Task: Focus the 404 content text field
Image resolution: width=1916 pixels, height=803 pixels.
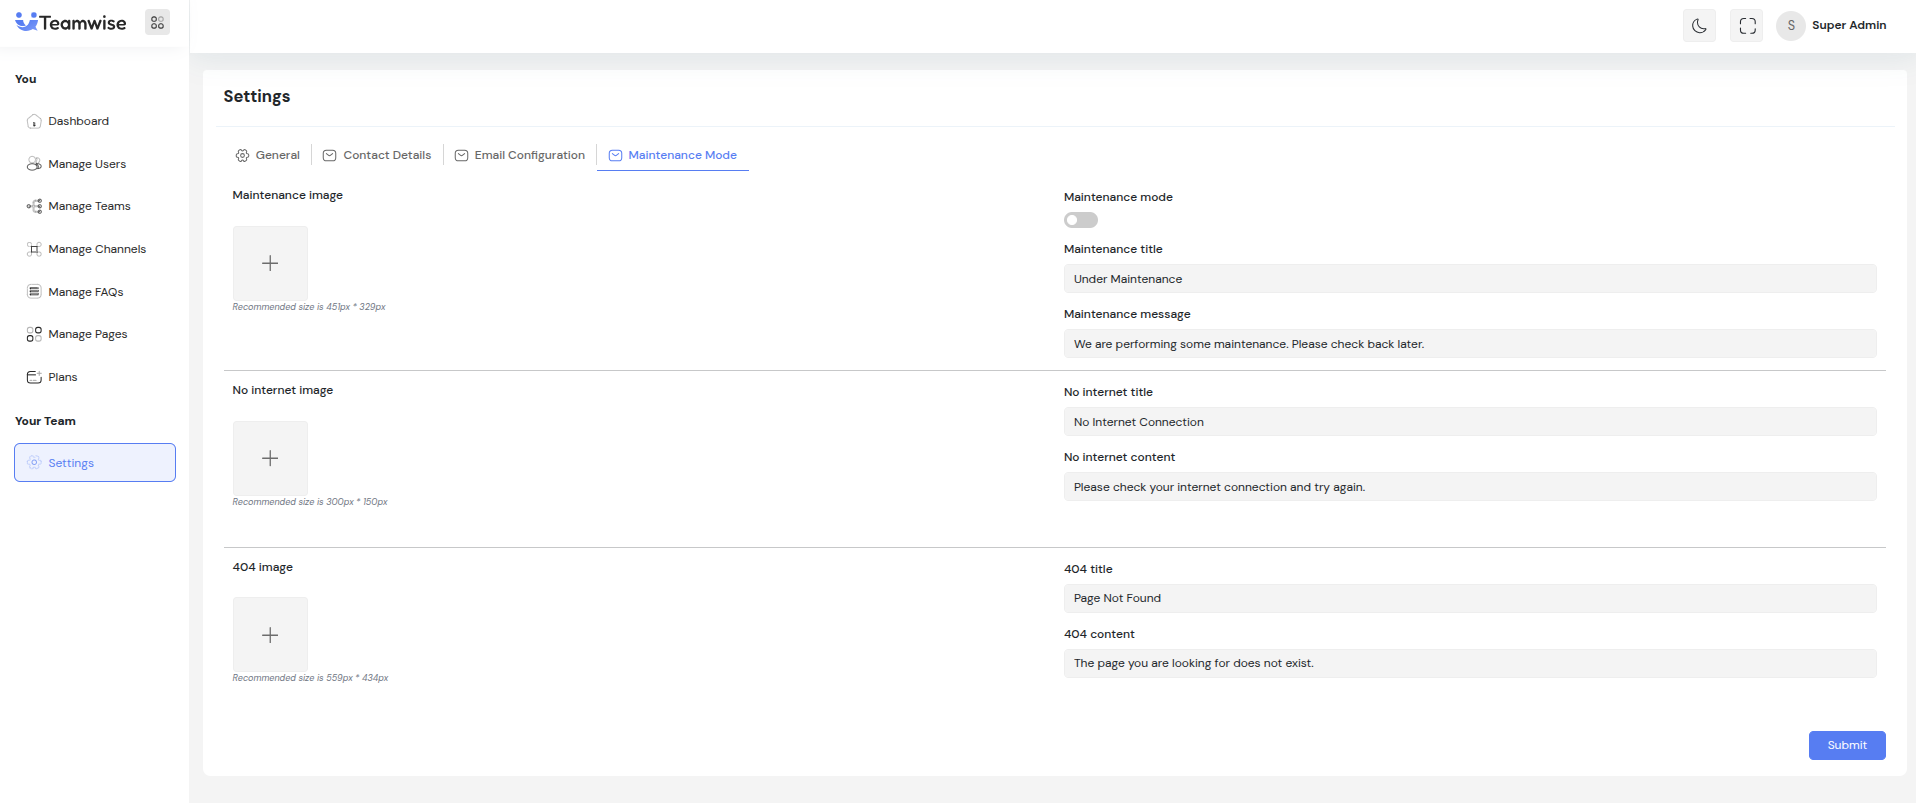Action: click(1469, 663)
